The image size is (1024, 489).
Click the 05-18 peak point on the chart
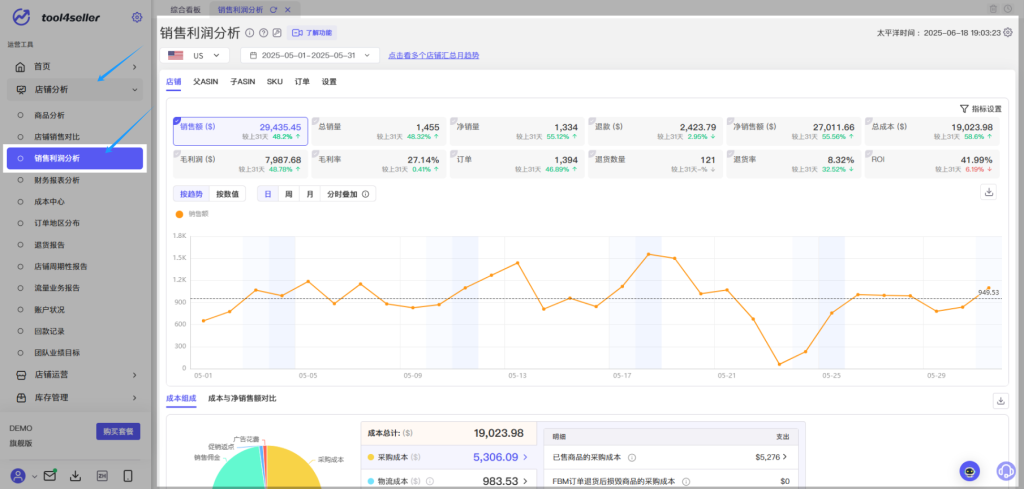648,254
